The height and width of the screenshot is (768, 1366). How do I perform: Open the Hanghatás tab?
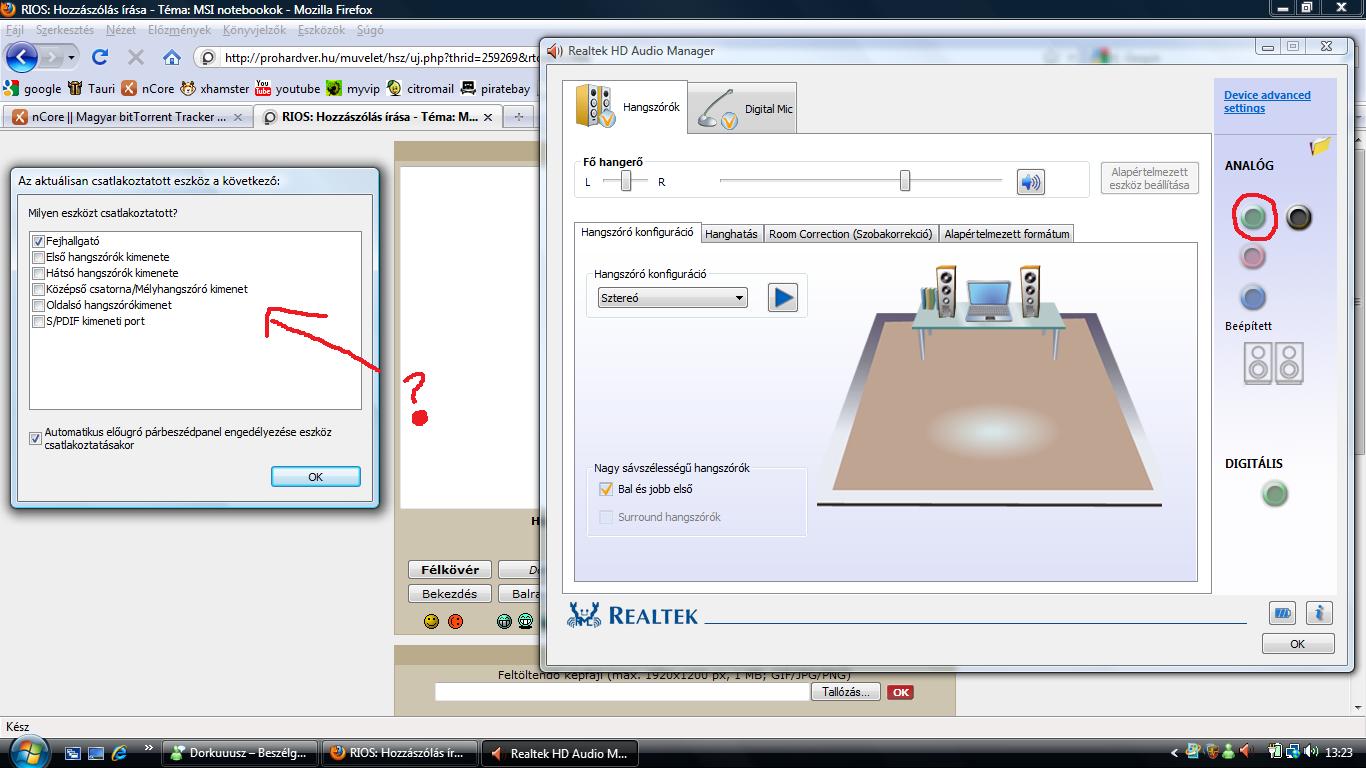coord(731,234)
